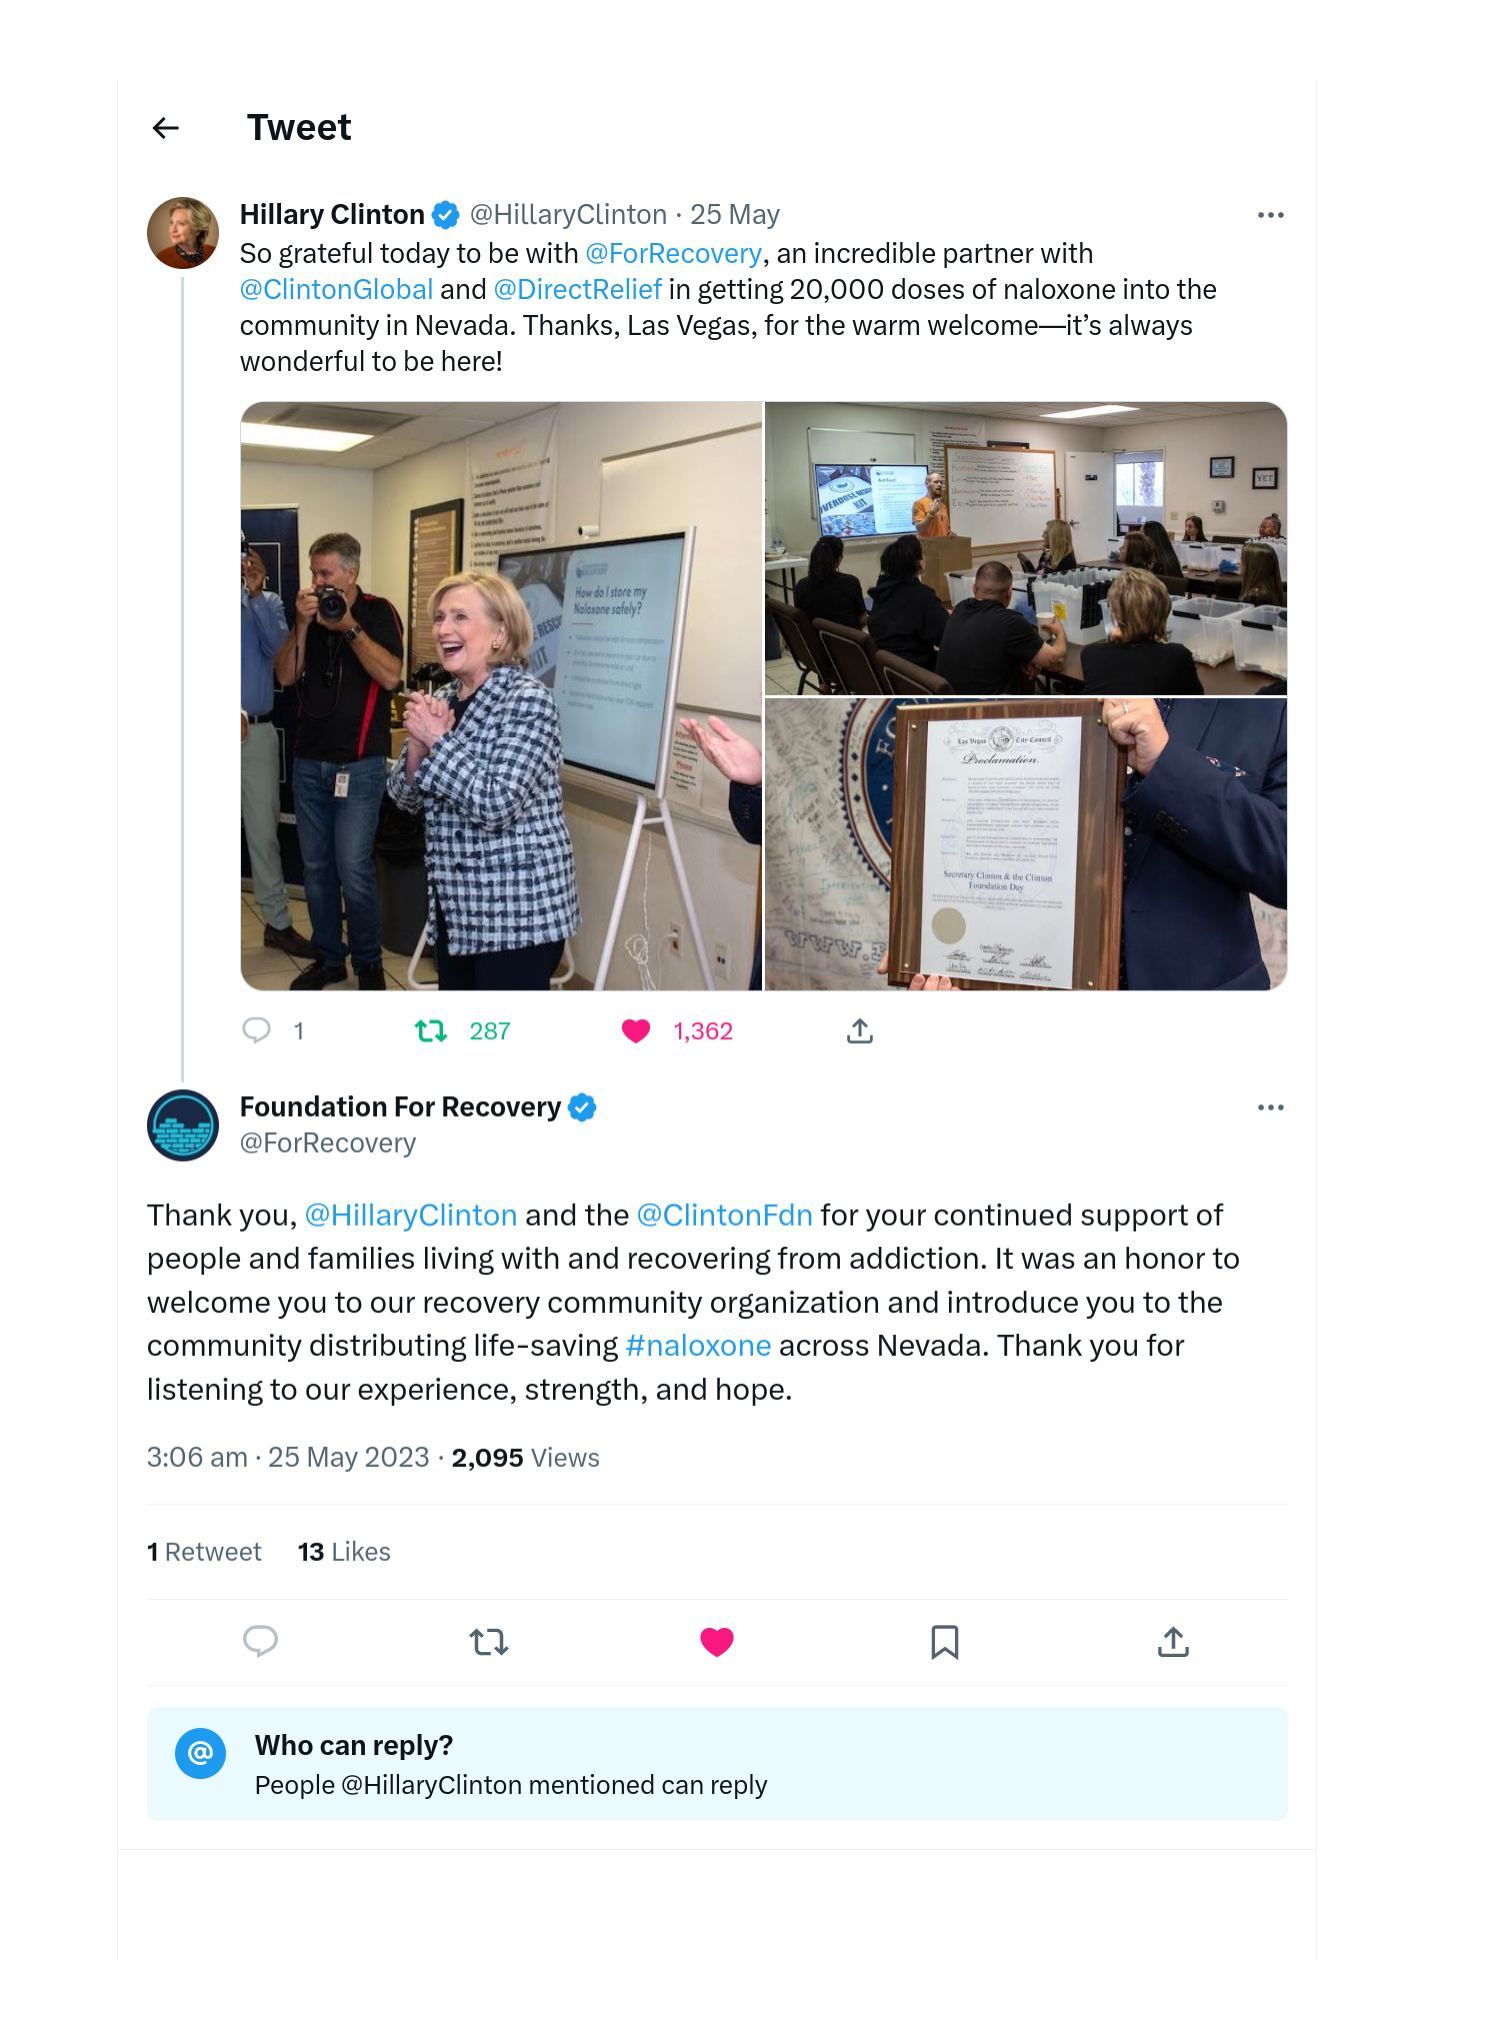Unlike the quoted tweet with 1,362 likes
1509x2041 pixels.
point(636,1030)
